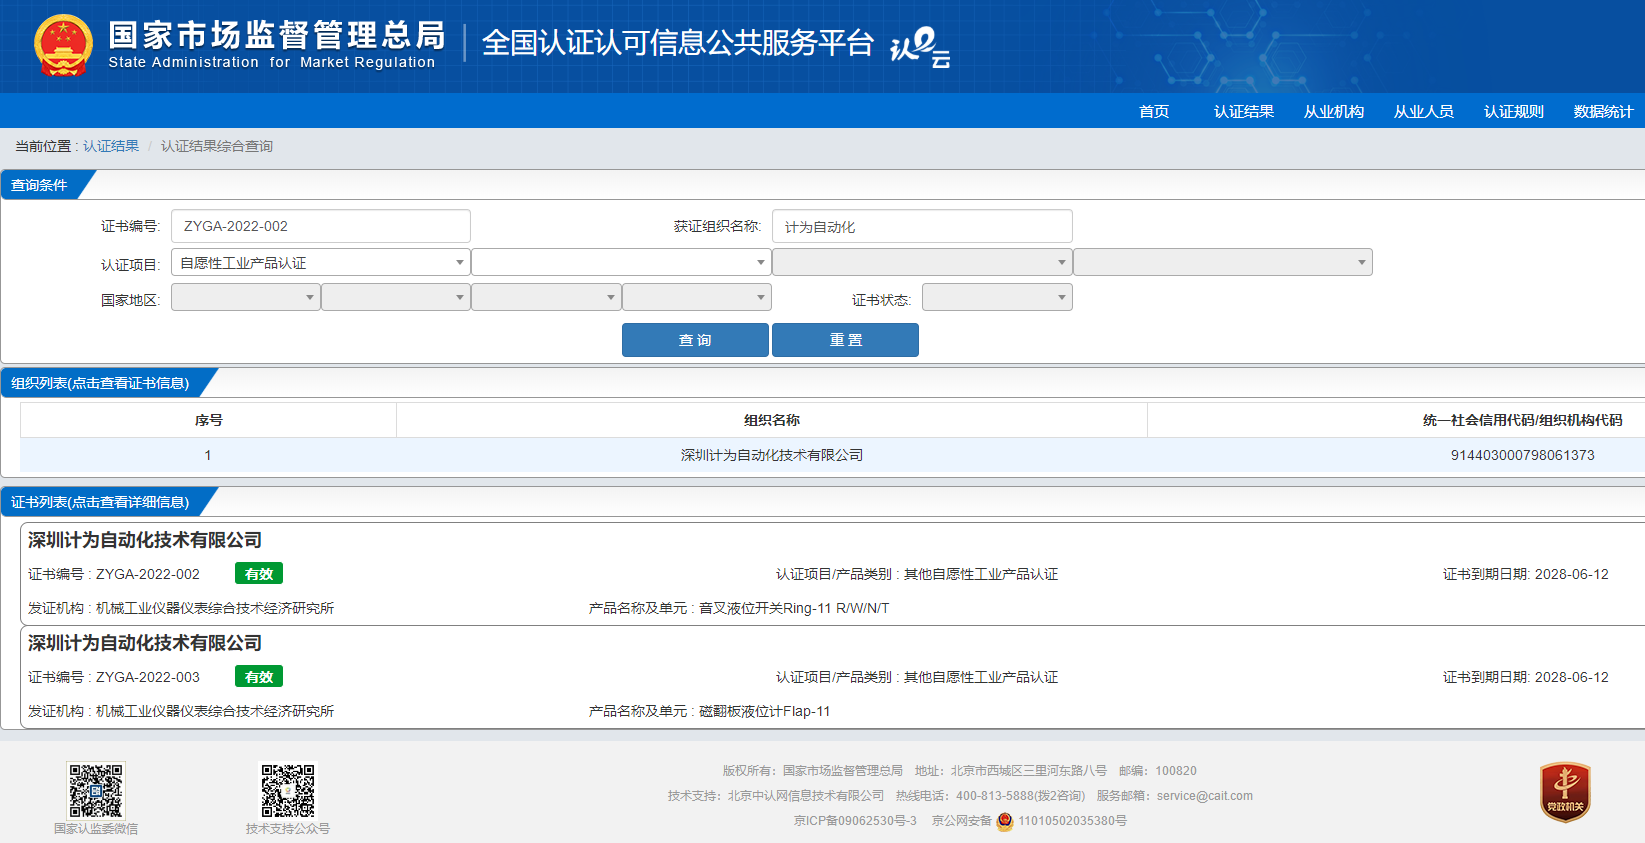Click the second card's 证书到期日期 2028-06-12
Image resolution: width=1645 pixels, height=843 pixels.
click(x=1525, y=677)
